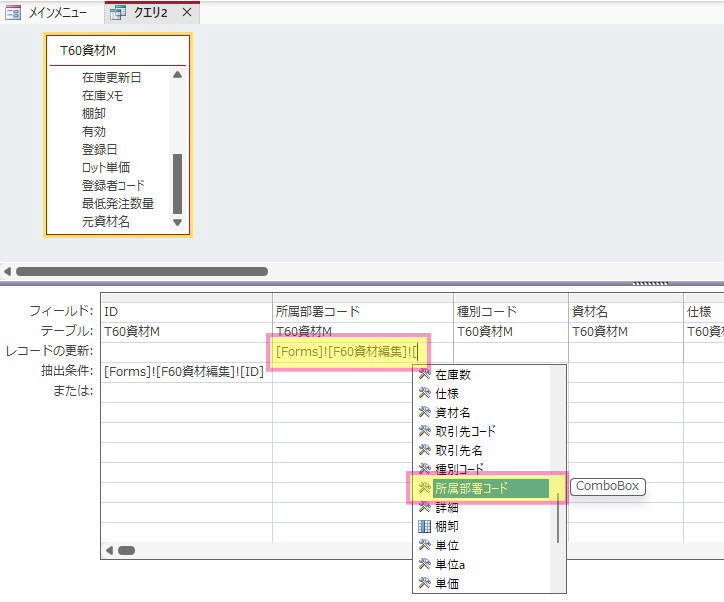
Task: Select 登録者コード in T60資材M field list
Action: 113,186
